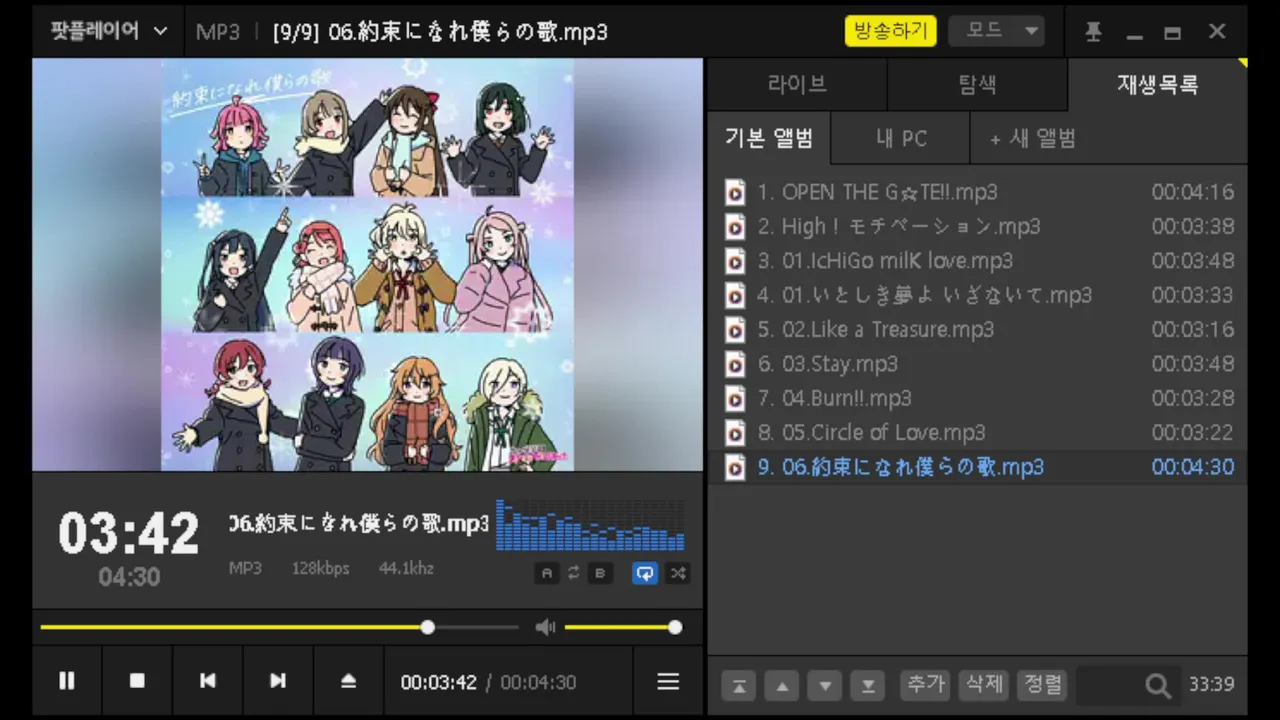Mute audio using the speaker icon
The height and width of the screenshot is (720, 1280).
pyautogui.click(x=545, y=627)
